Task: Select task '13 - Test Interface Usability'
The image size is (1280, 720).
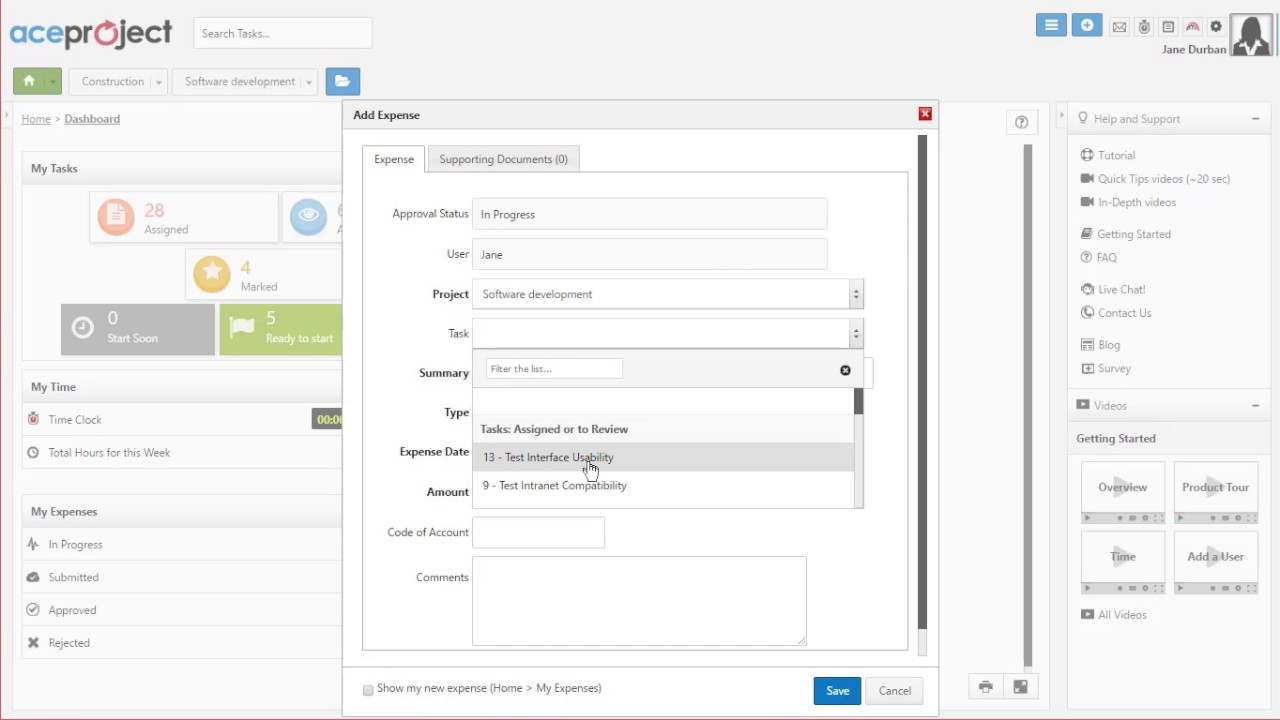Action: (x=663, y=457)
